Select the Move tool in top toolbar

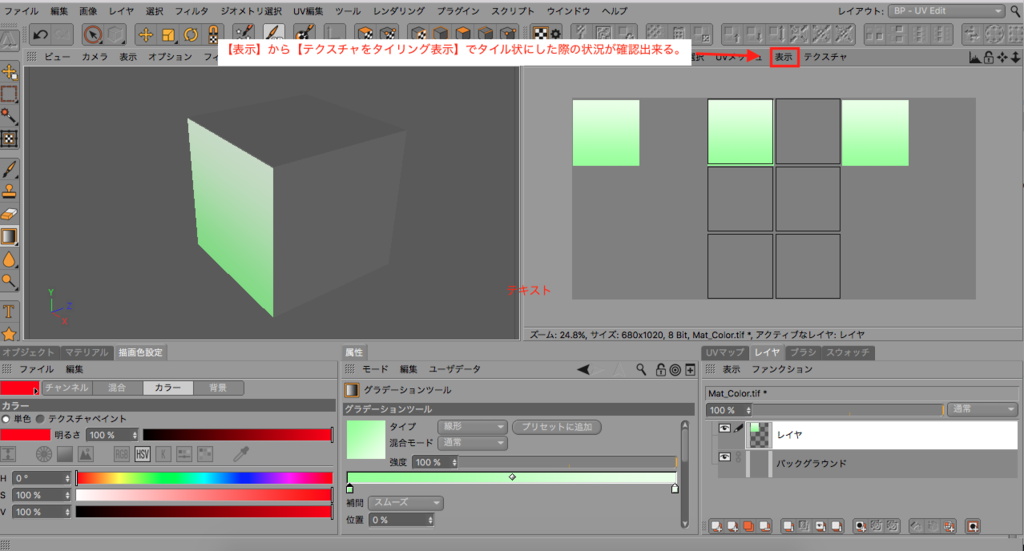click(146, 34)
